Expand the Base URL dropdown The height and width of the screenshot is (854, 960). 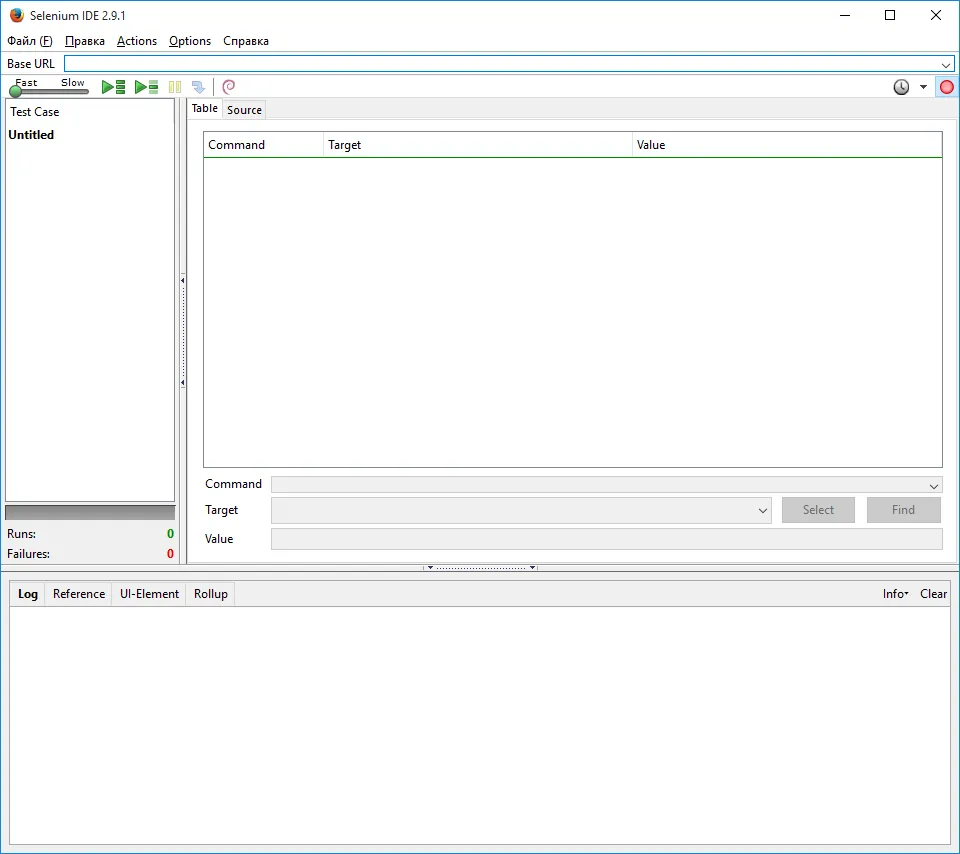(x=946, y=64)
